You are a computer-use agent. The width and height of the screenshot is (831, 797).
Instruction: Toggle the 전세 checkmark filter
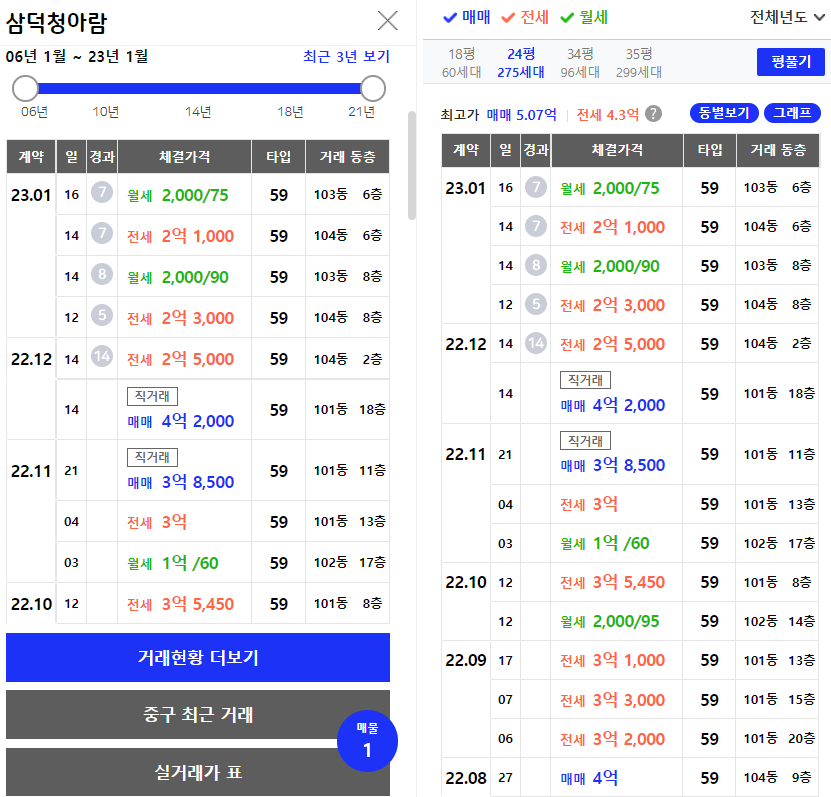525,17
